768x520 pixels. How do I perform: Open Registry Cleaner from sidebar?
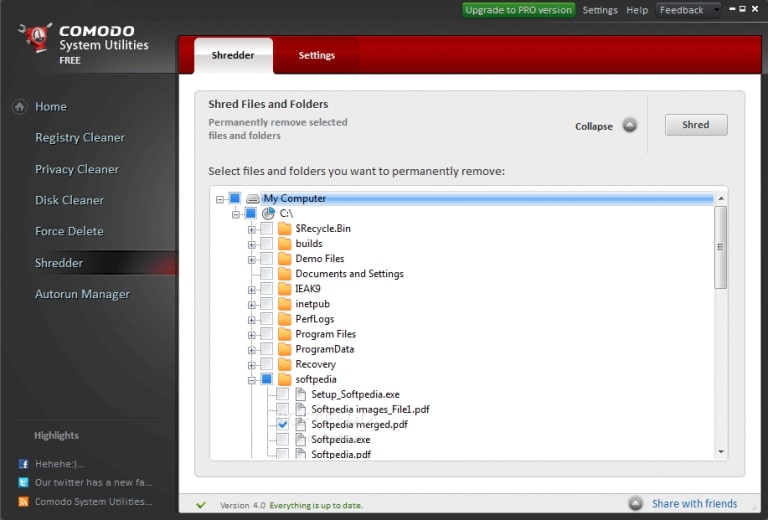coord(80,138)
